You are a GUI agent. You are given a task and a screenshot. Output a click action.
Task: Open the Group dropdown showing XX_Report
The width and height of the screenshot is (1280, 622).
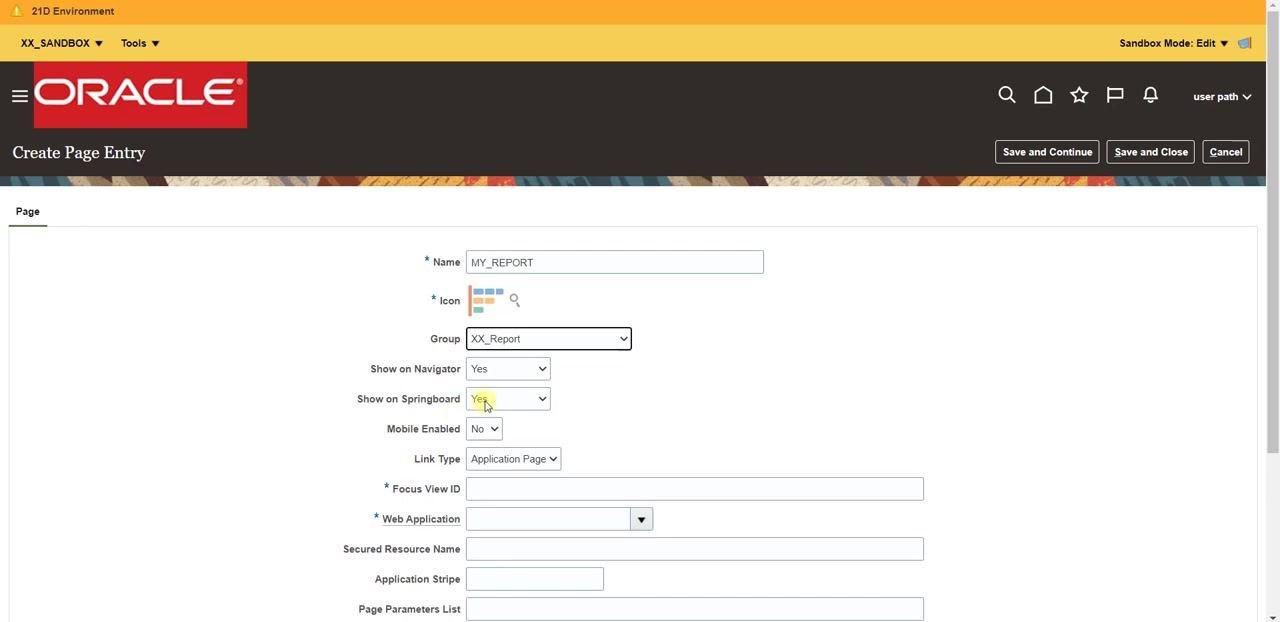point(548,339)
